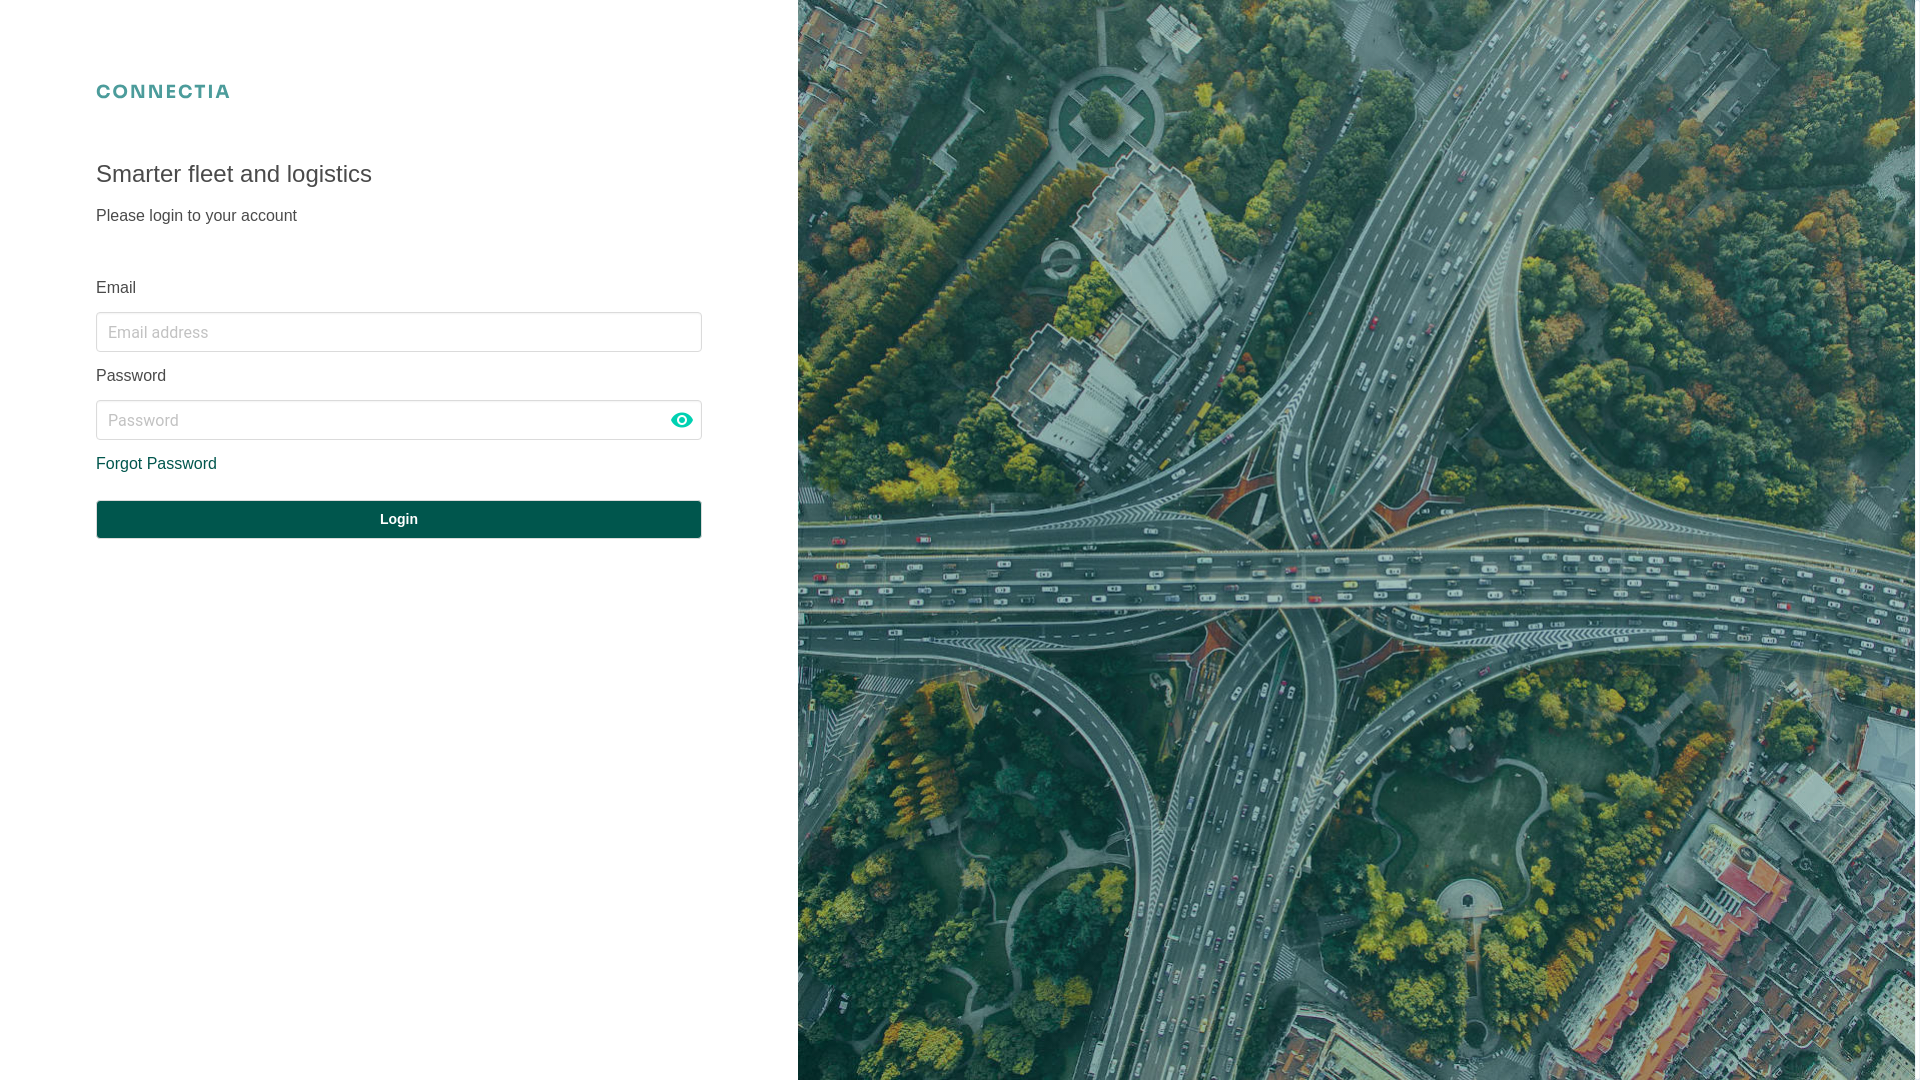Click the letter C in Connectia

pyautogui.click(x=103, y=92)
